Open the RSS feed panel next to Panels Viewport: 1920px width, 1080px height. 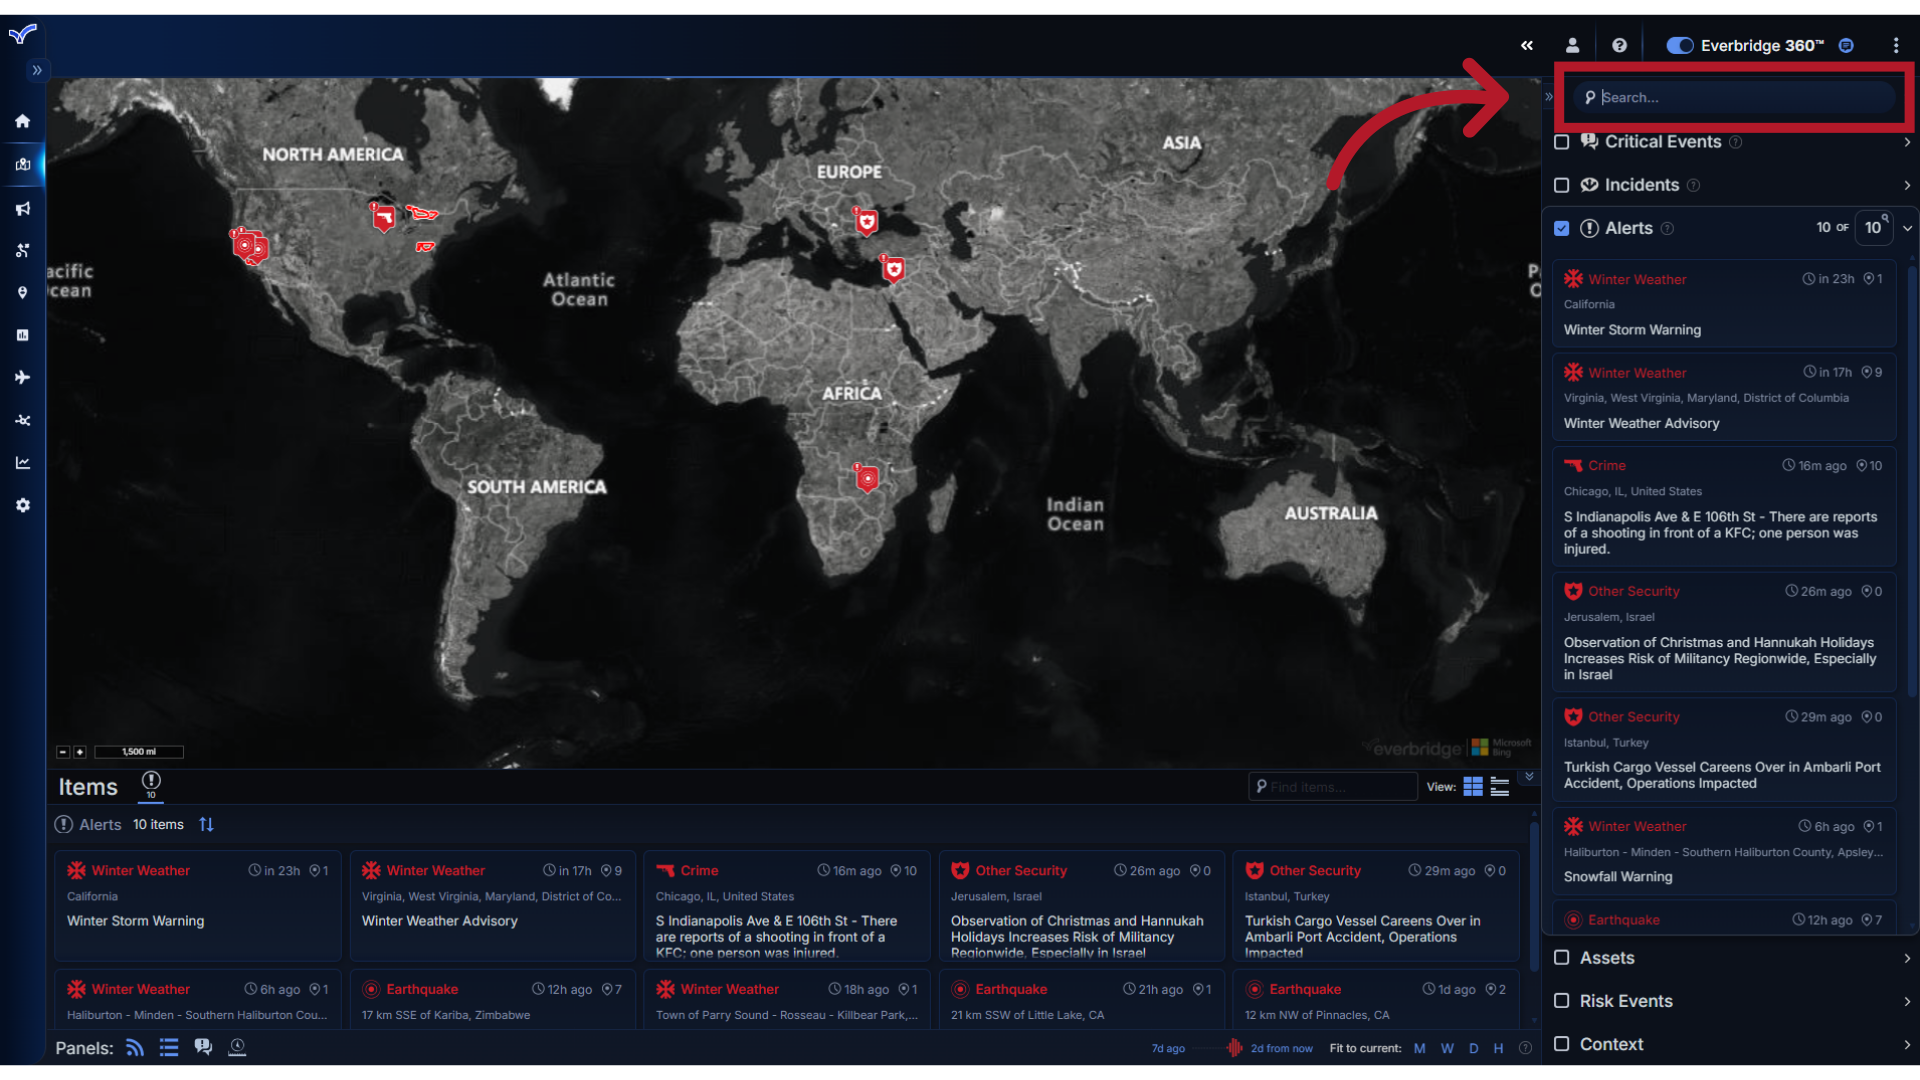click(133, 1047)
